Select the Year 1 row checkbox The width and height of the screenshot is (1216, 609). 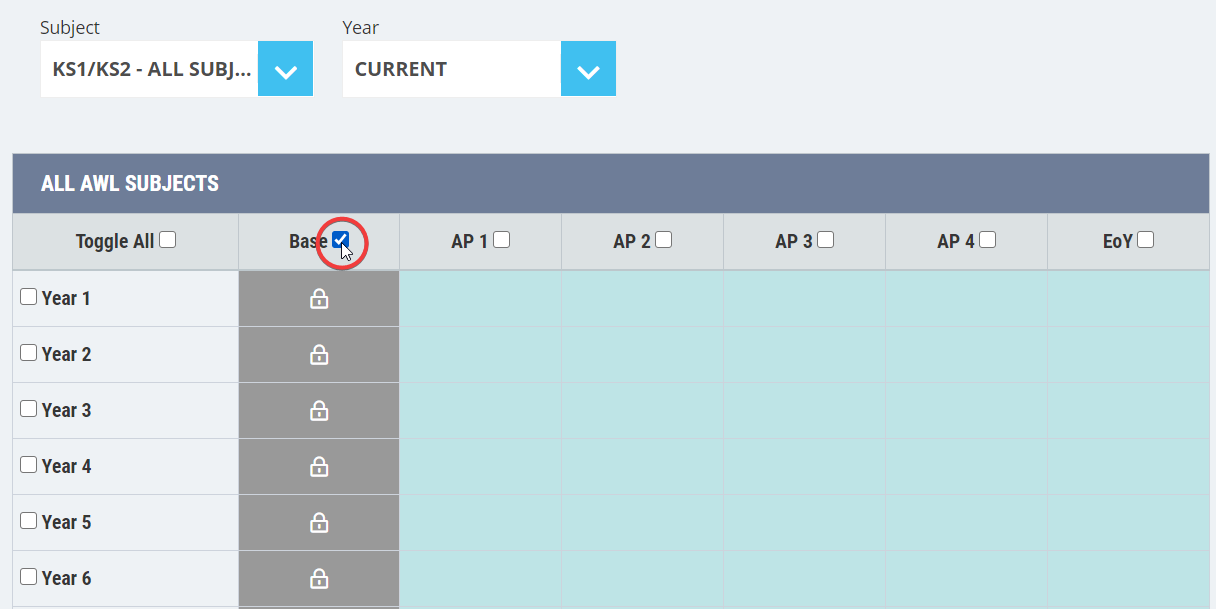[x=29, y=297]
